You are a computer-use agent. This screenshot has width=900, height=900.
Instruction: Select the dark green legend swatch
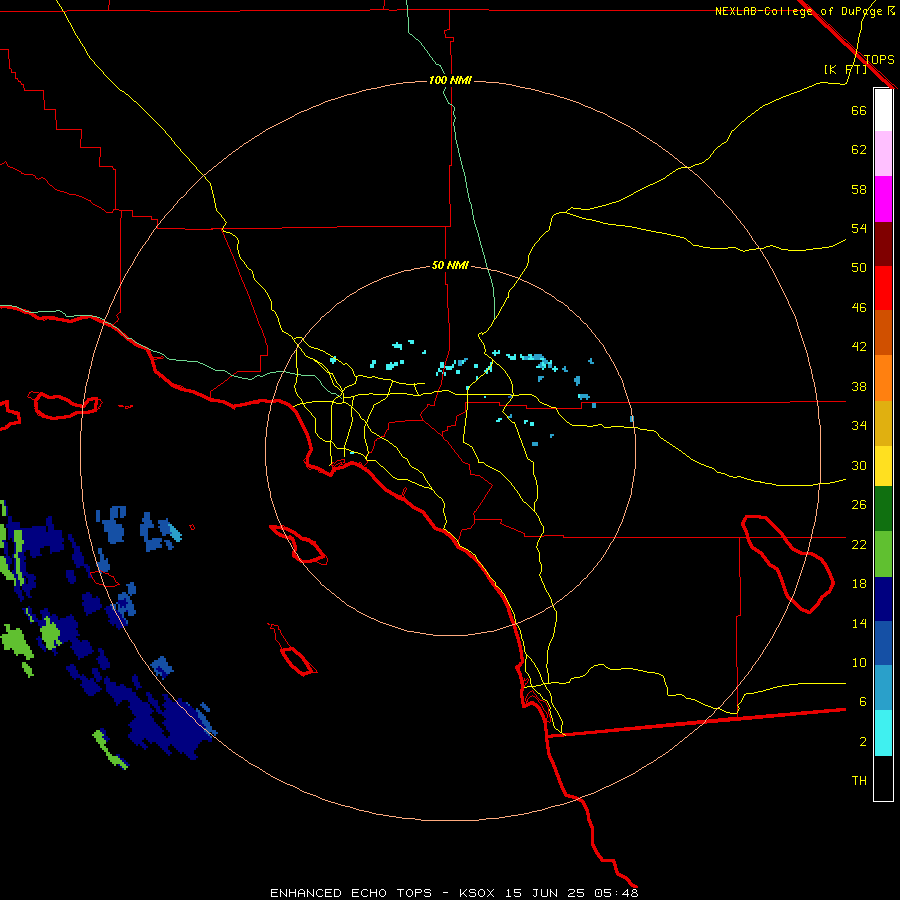pyautogui.click(x=883, y=509)
